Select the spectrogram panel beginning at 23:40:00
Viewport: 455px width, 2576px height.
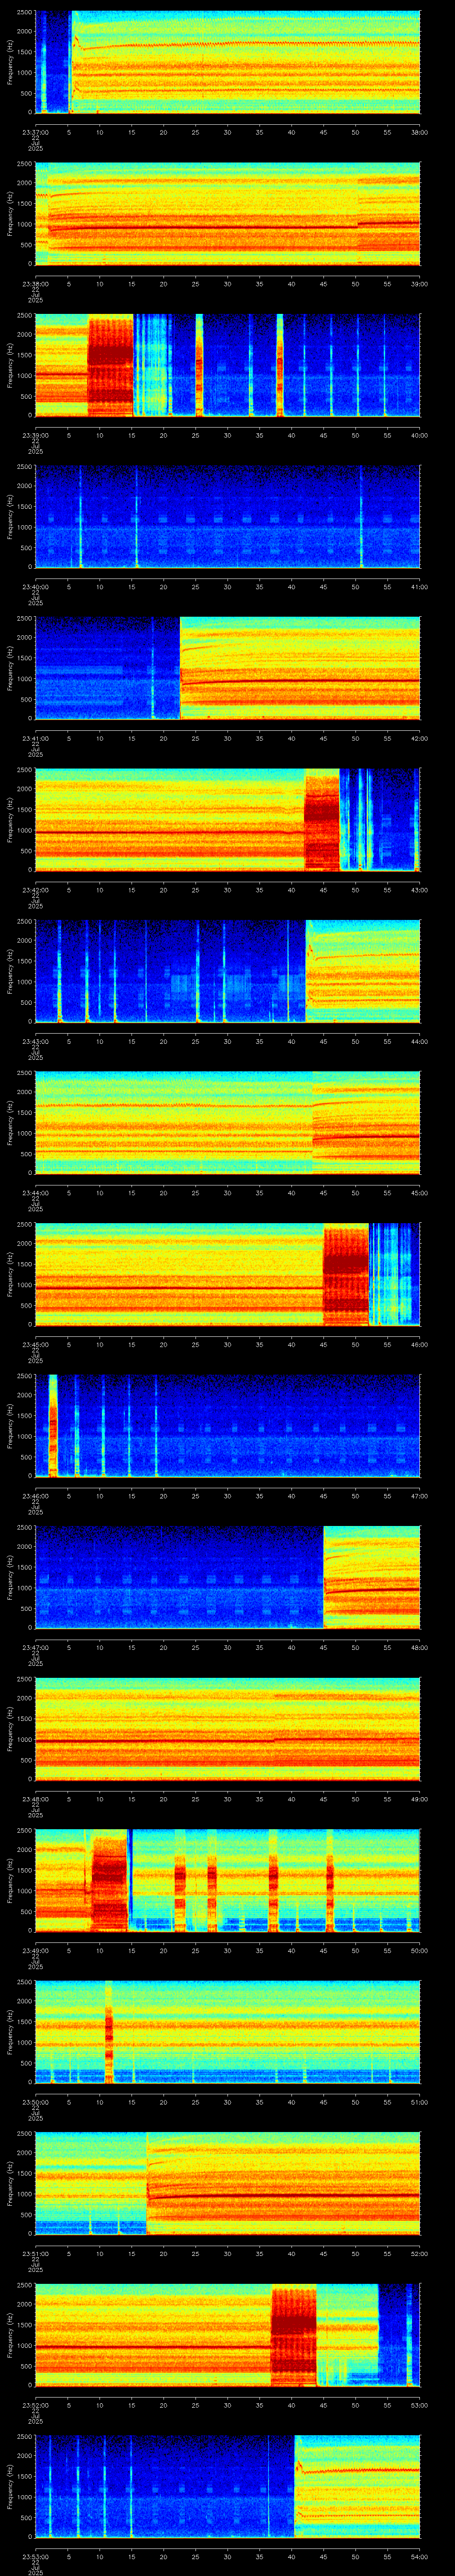tap(227, 516)
